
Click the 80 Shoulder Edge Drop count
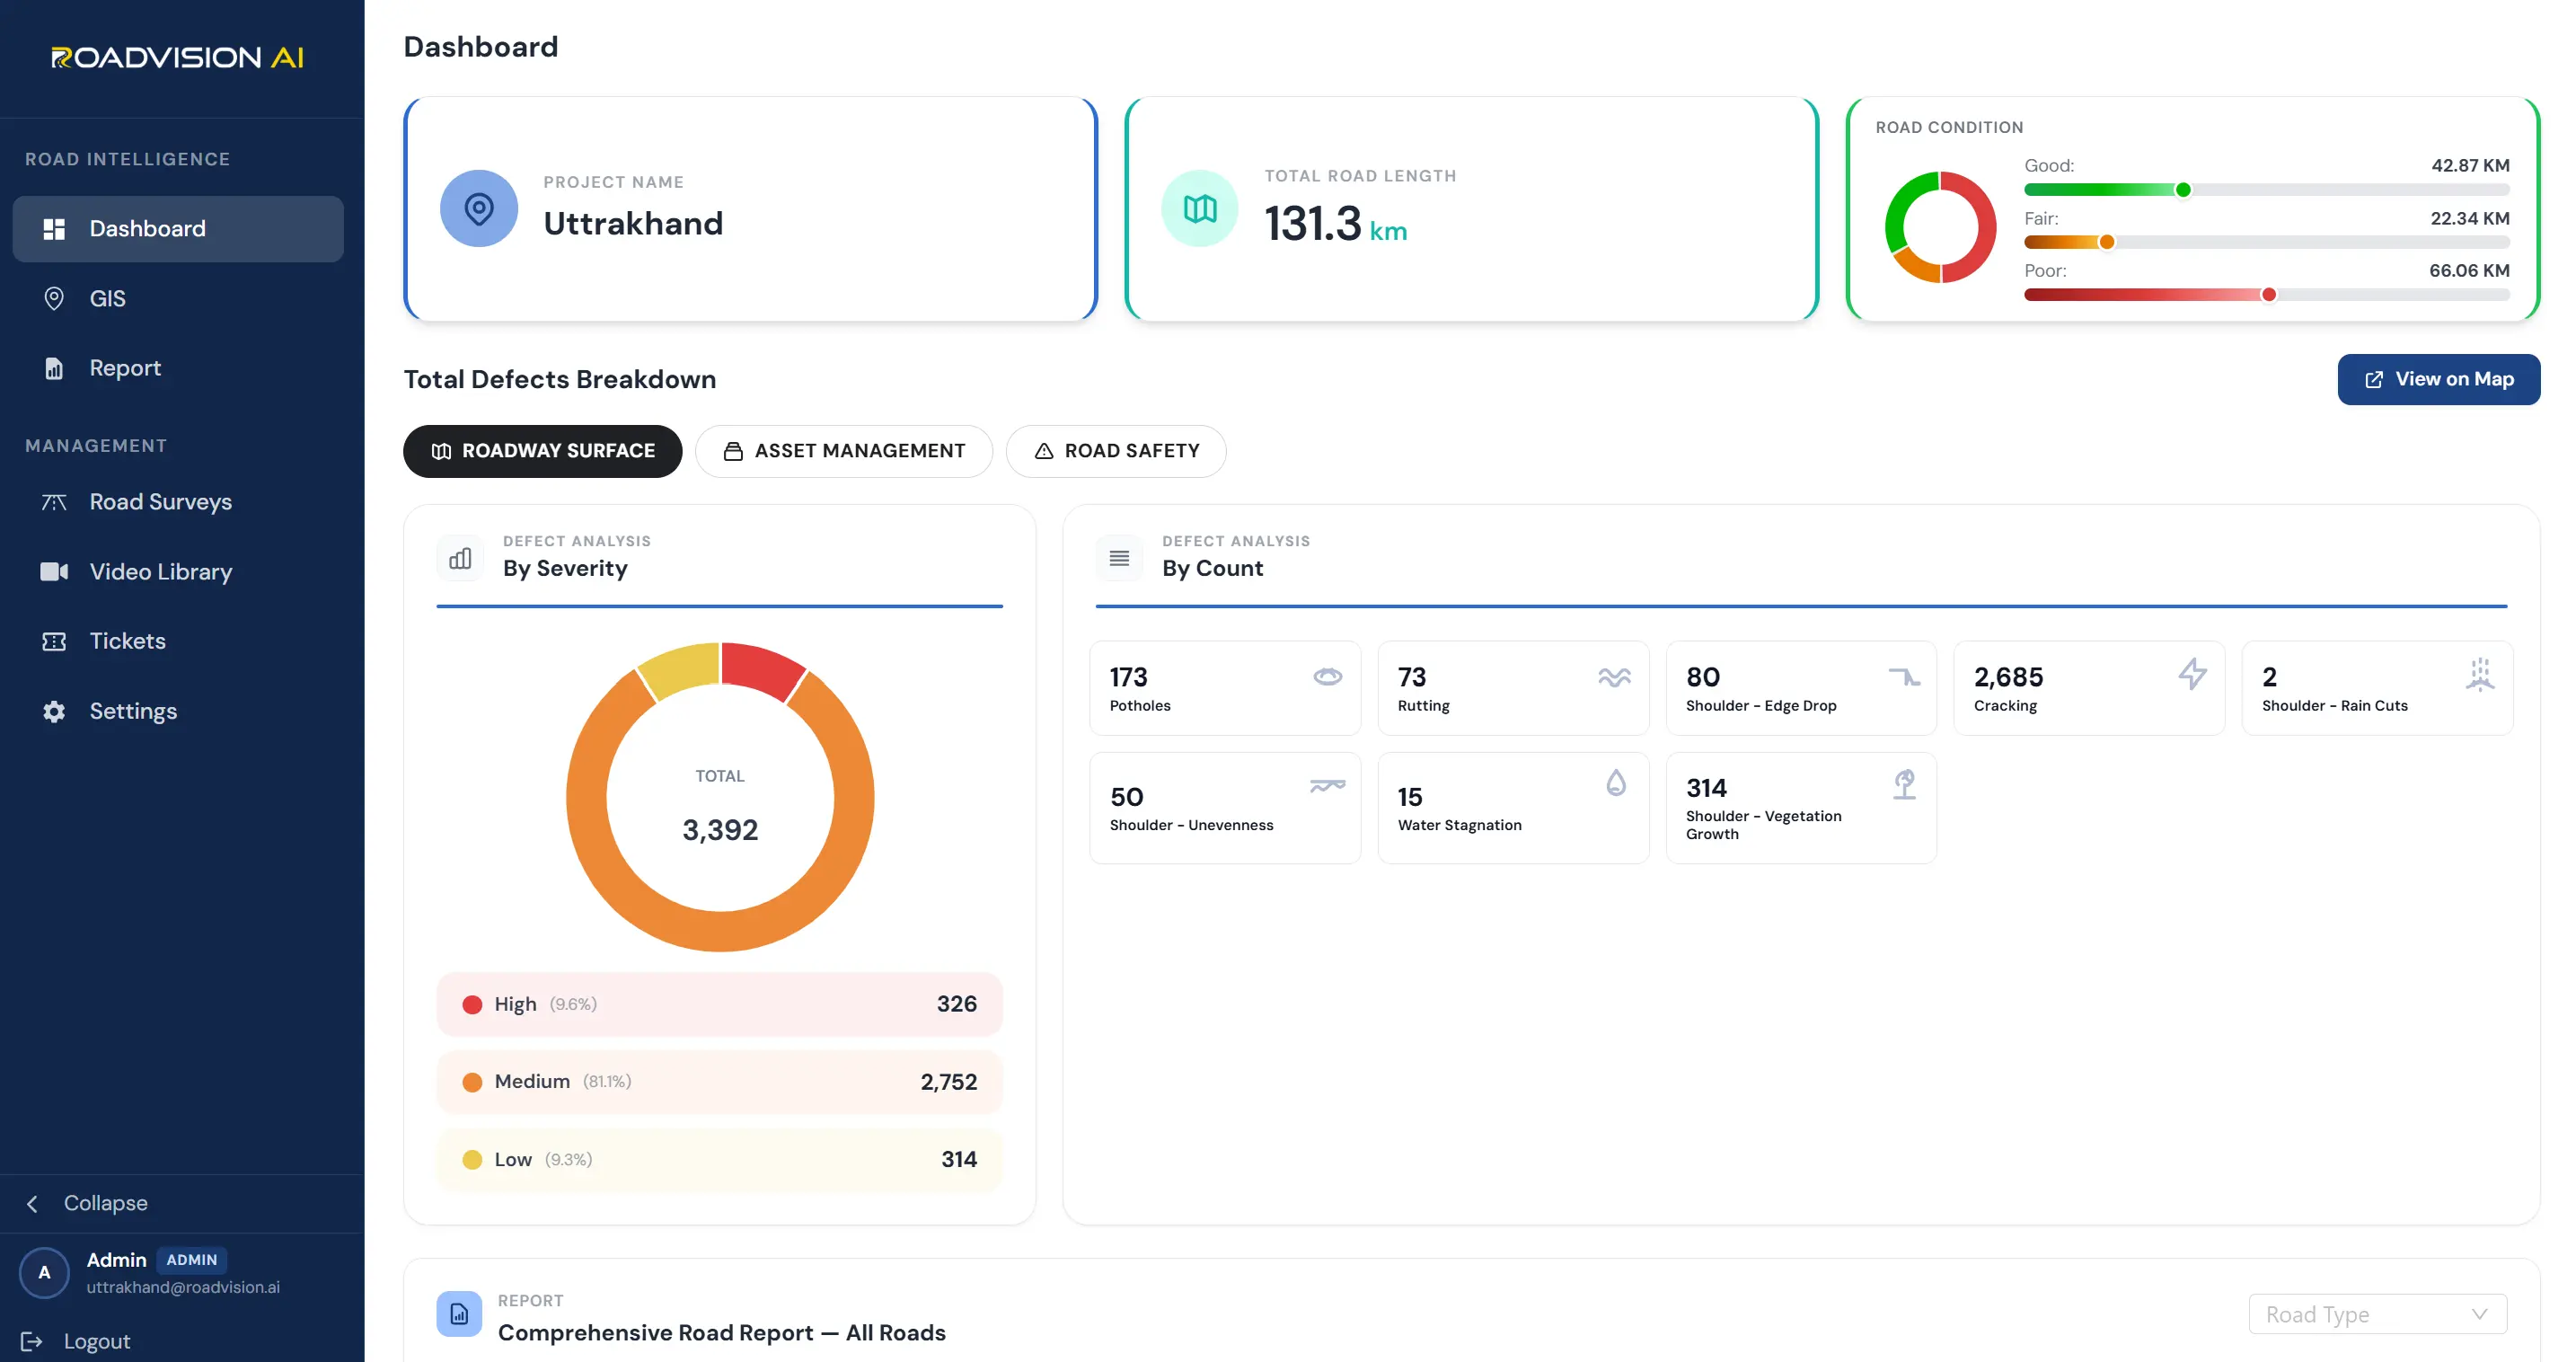tap(1703, 677)
